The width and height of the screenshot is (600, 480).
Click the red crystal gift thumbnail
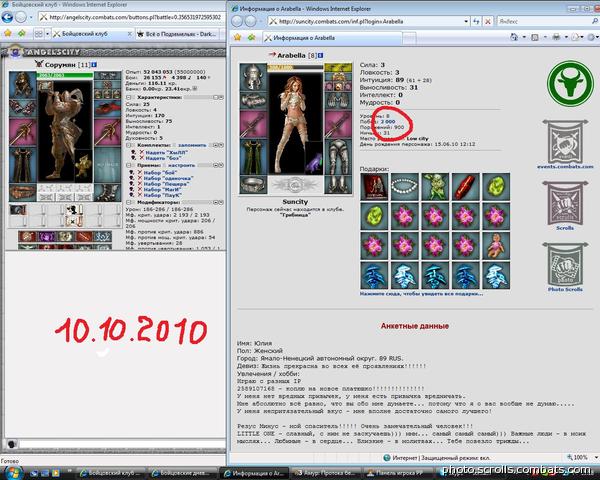466,186
